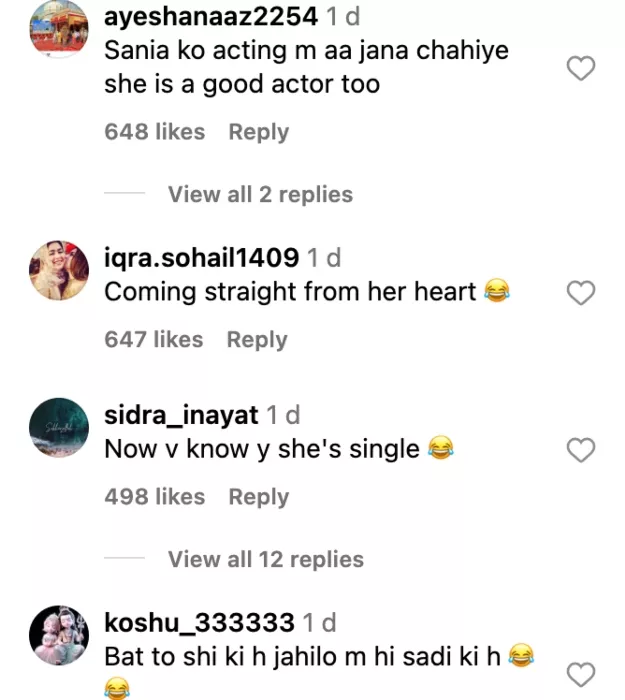Open koshu_333333 username link
The image size is (625, 700).
click(199, 623)
